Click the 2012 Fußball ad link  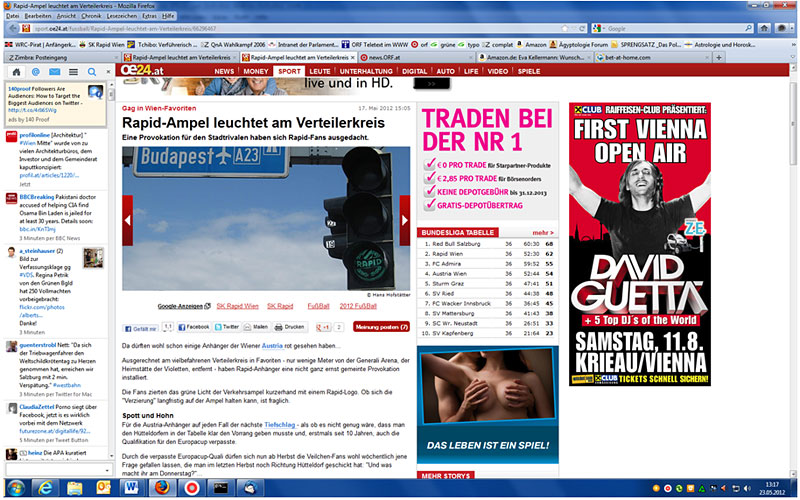tap(358, 306)
